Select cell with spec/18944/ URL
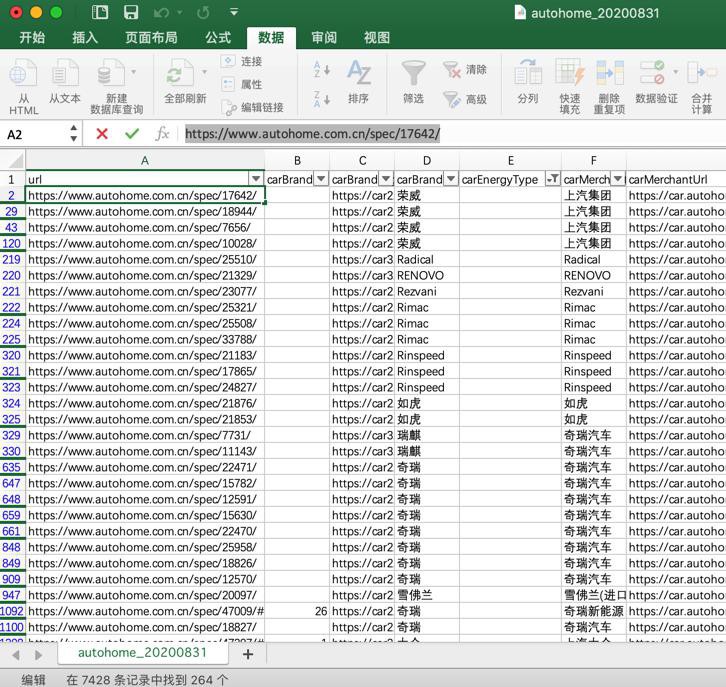This screenshot has width=726, height=687. 145,212
